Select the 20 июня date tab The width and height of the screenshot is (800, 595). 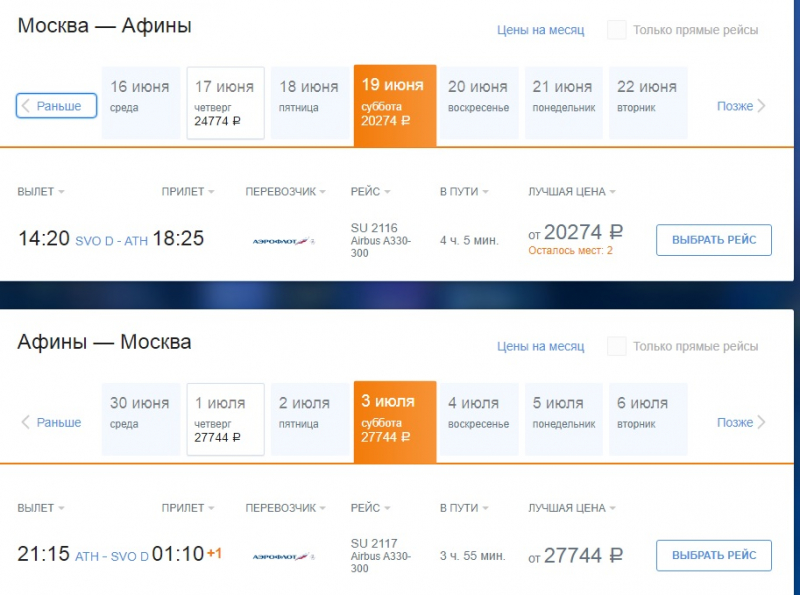tap(479, 102)
